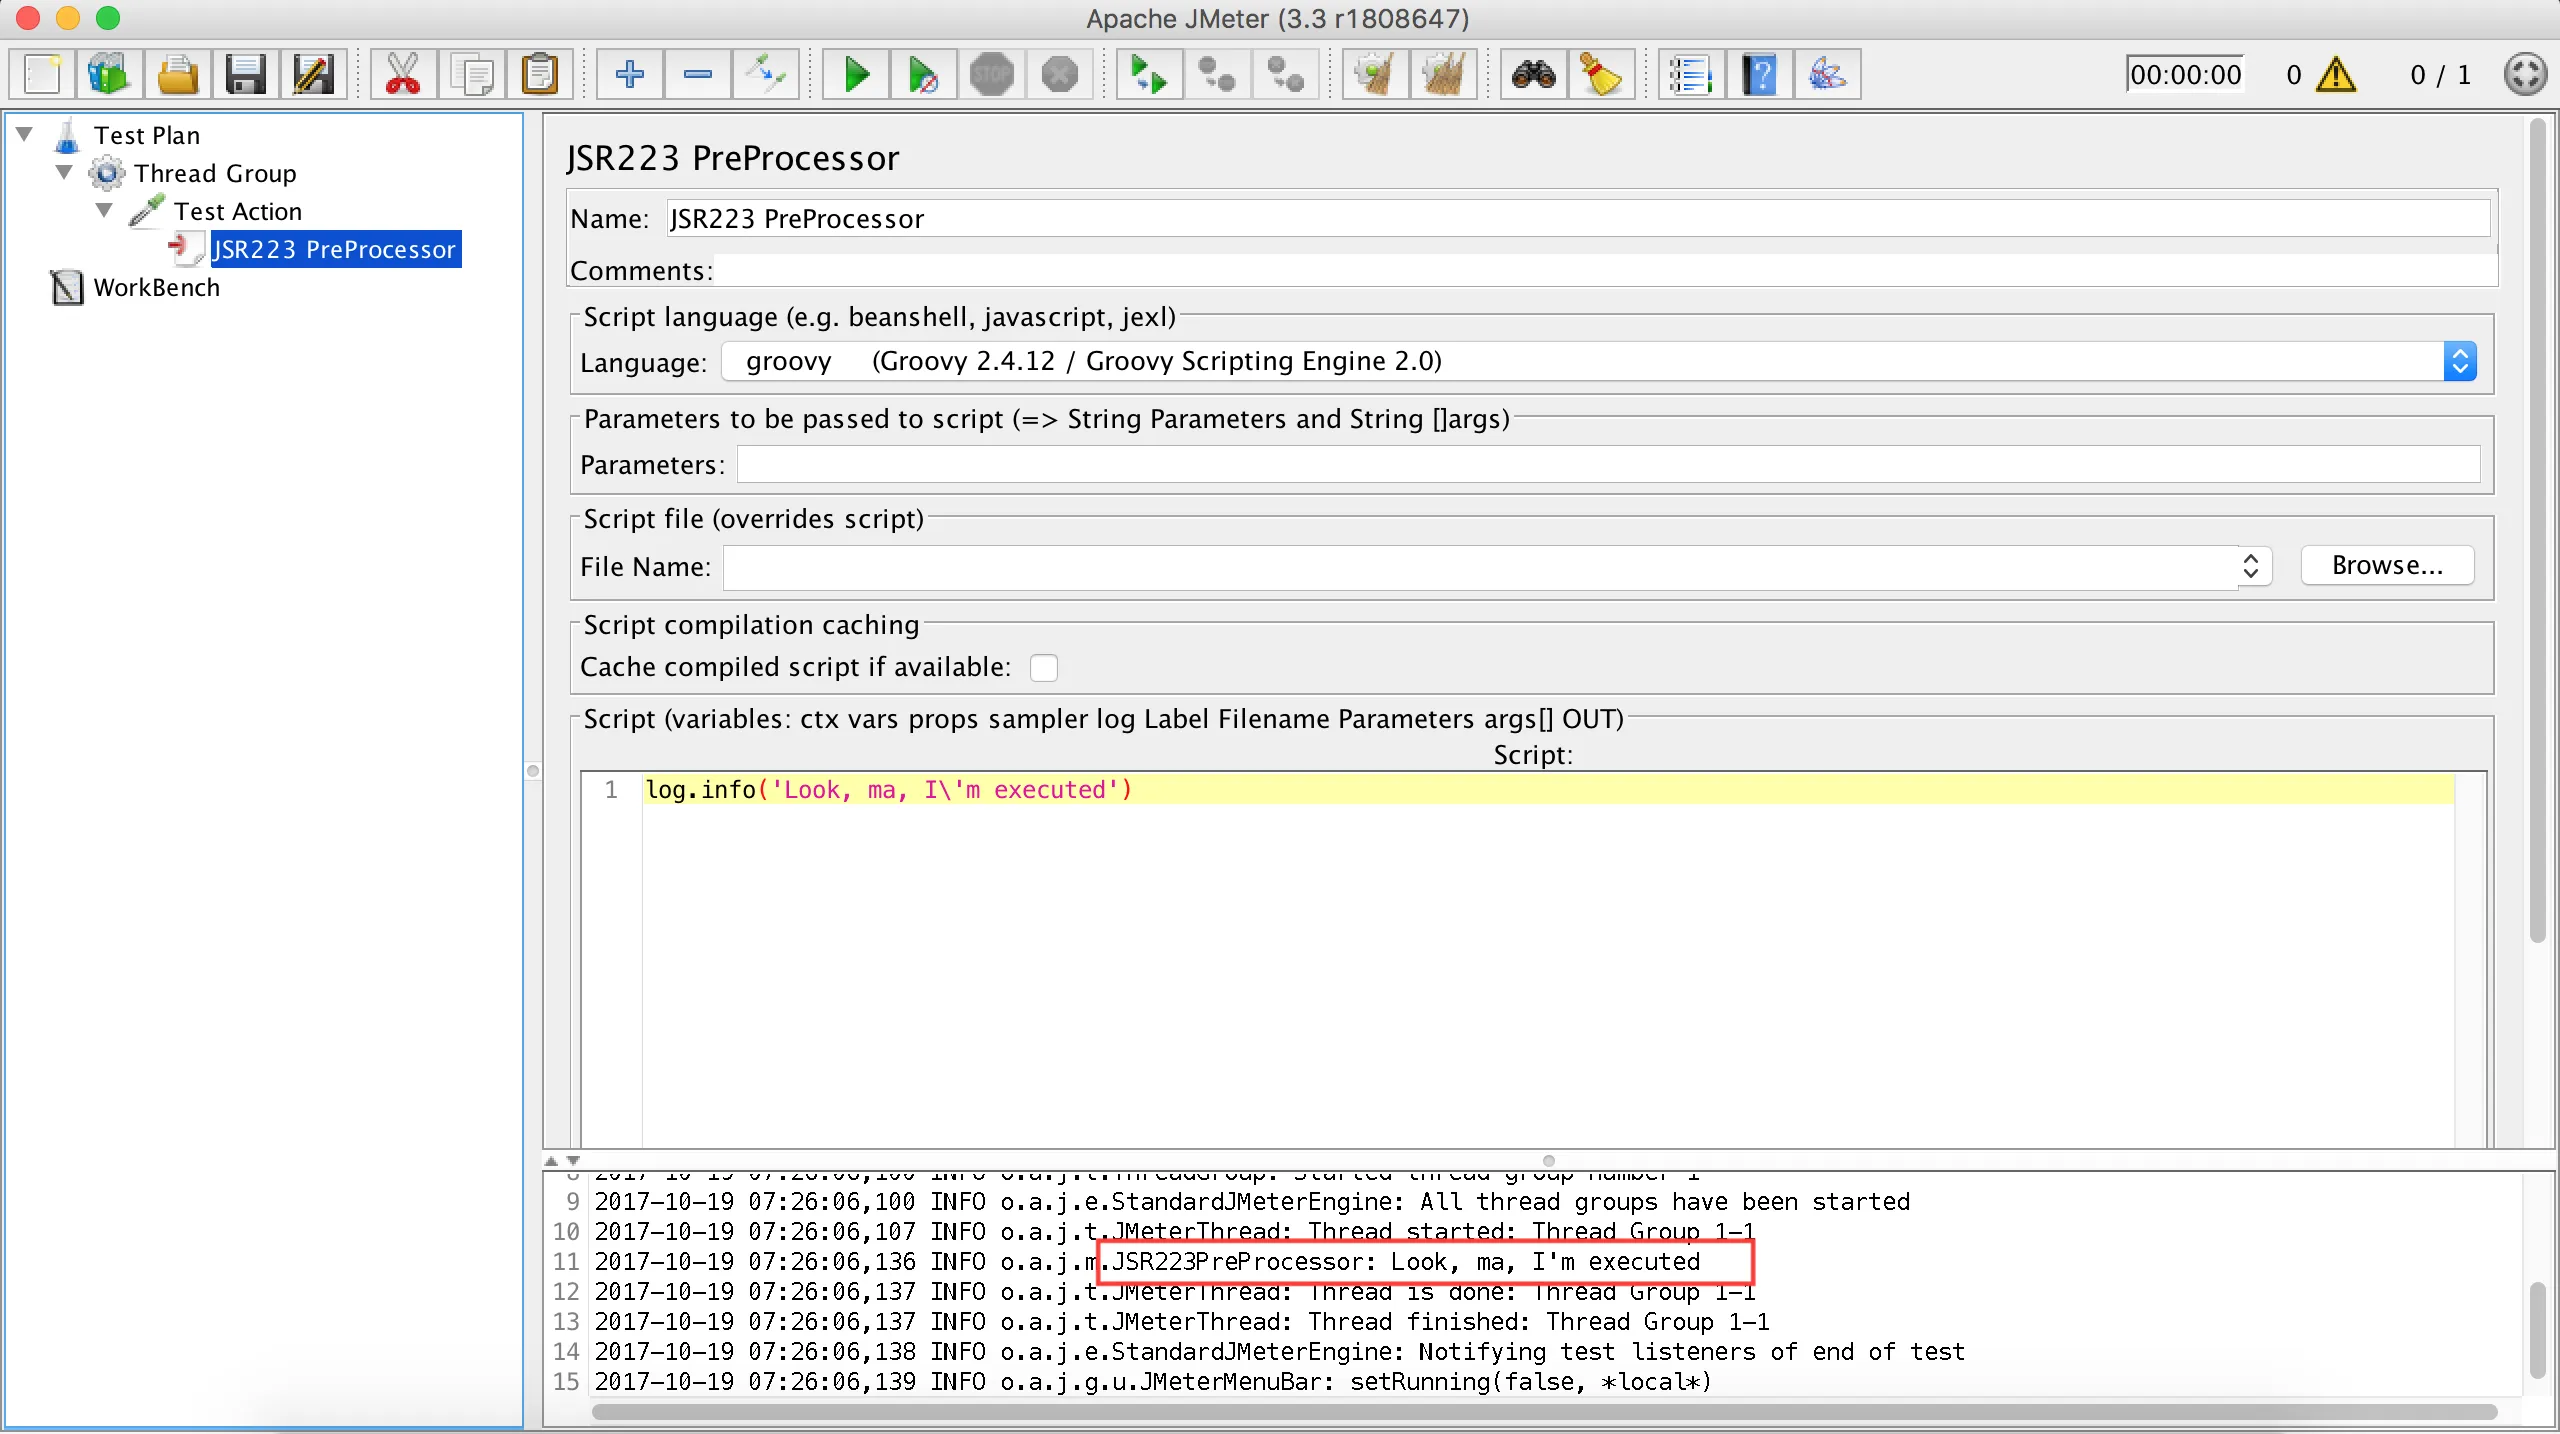Click the yellow warning log toggle icon

pos(2336,75)
